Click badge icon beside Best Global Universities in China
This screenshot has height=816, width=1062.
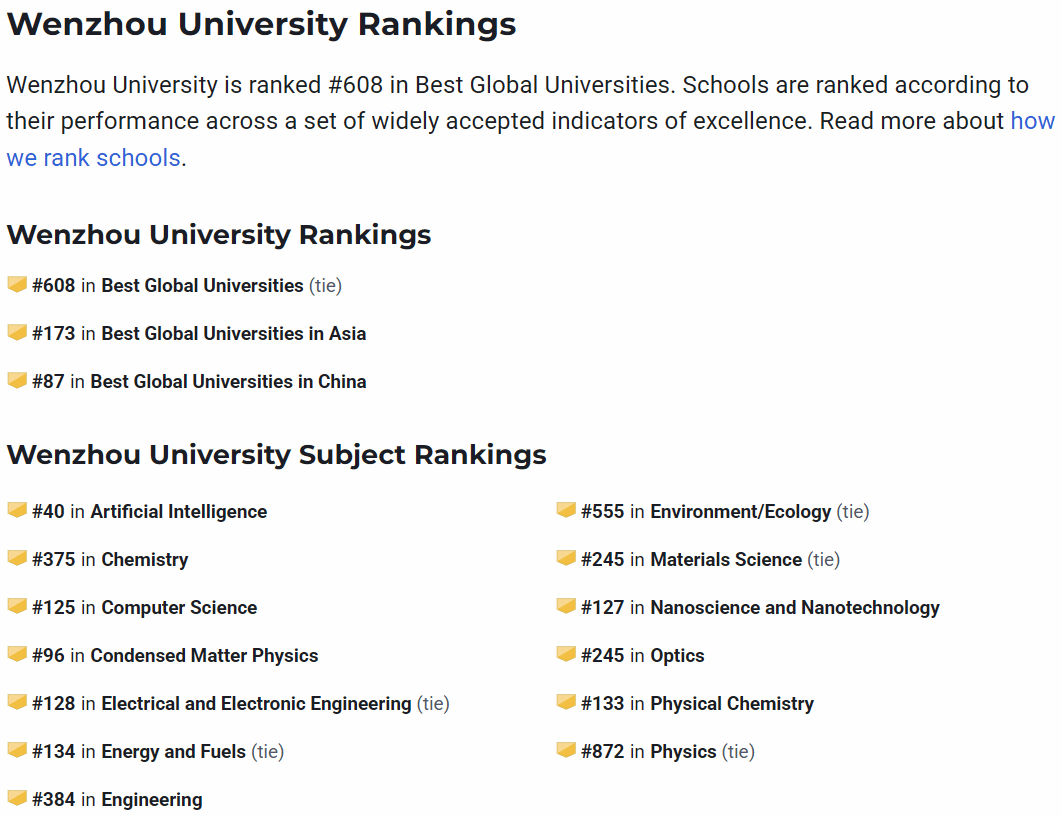point(17,380)
